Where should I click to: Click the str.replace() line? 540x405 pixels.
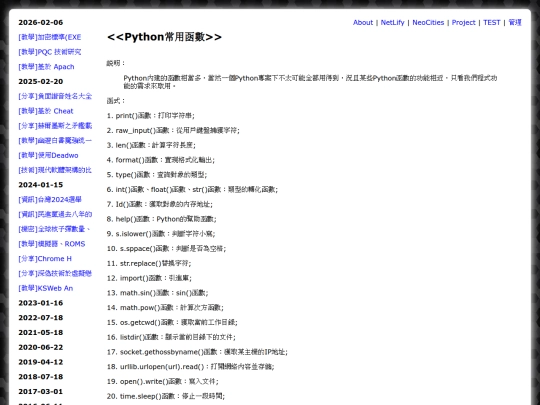tap(149, 263)
